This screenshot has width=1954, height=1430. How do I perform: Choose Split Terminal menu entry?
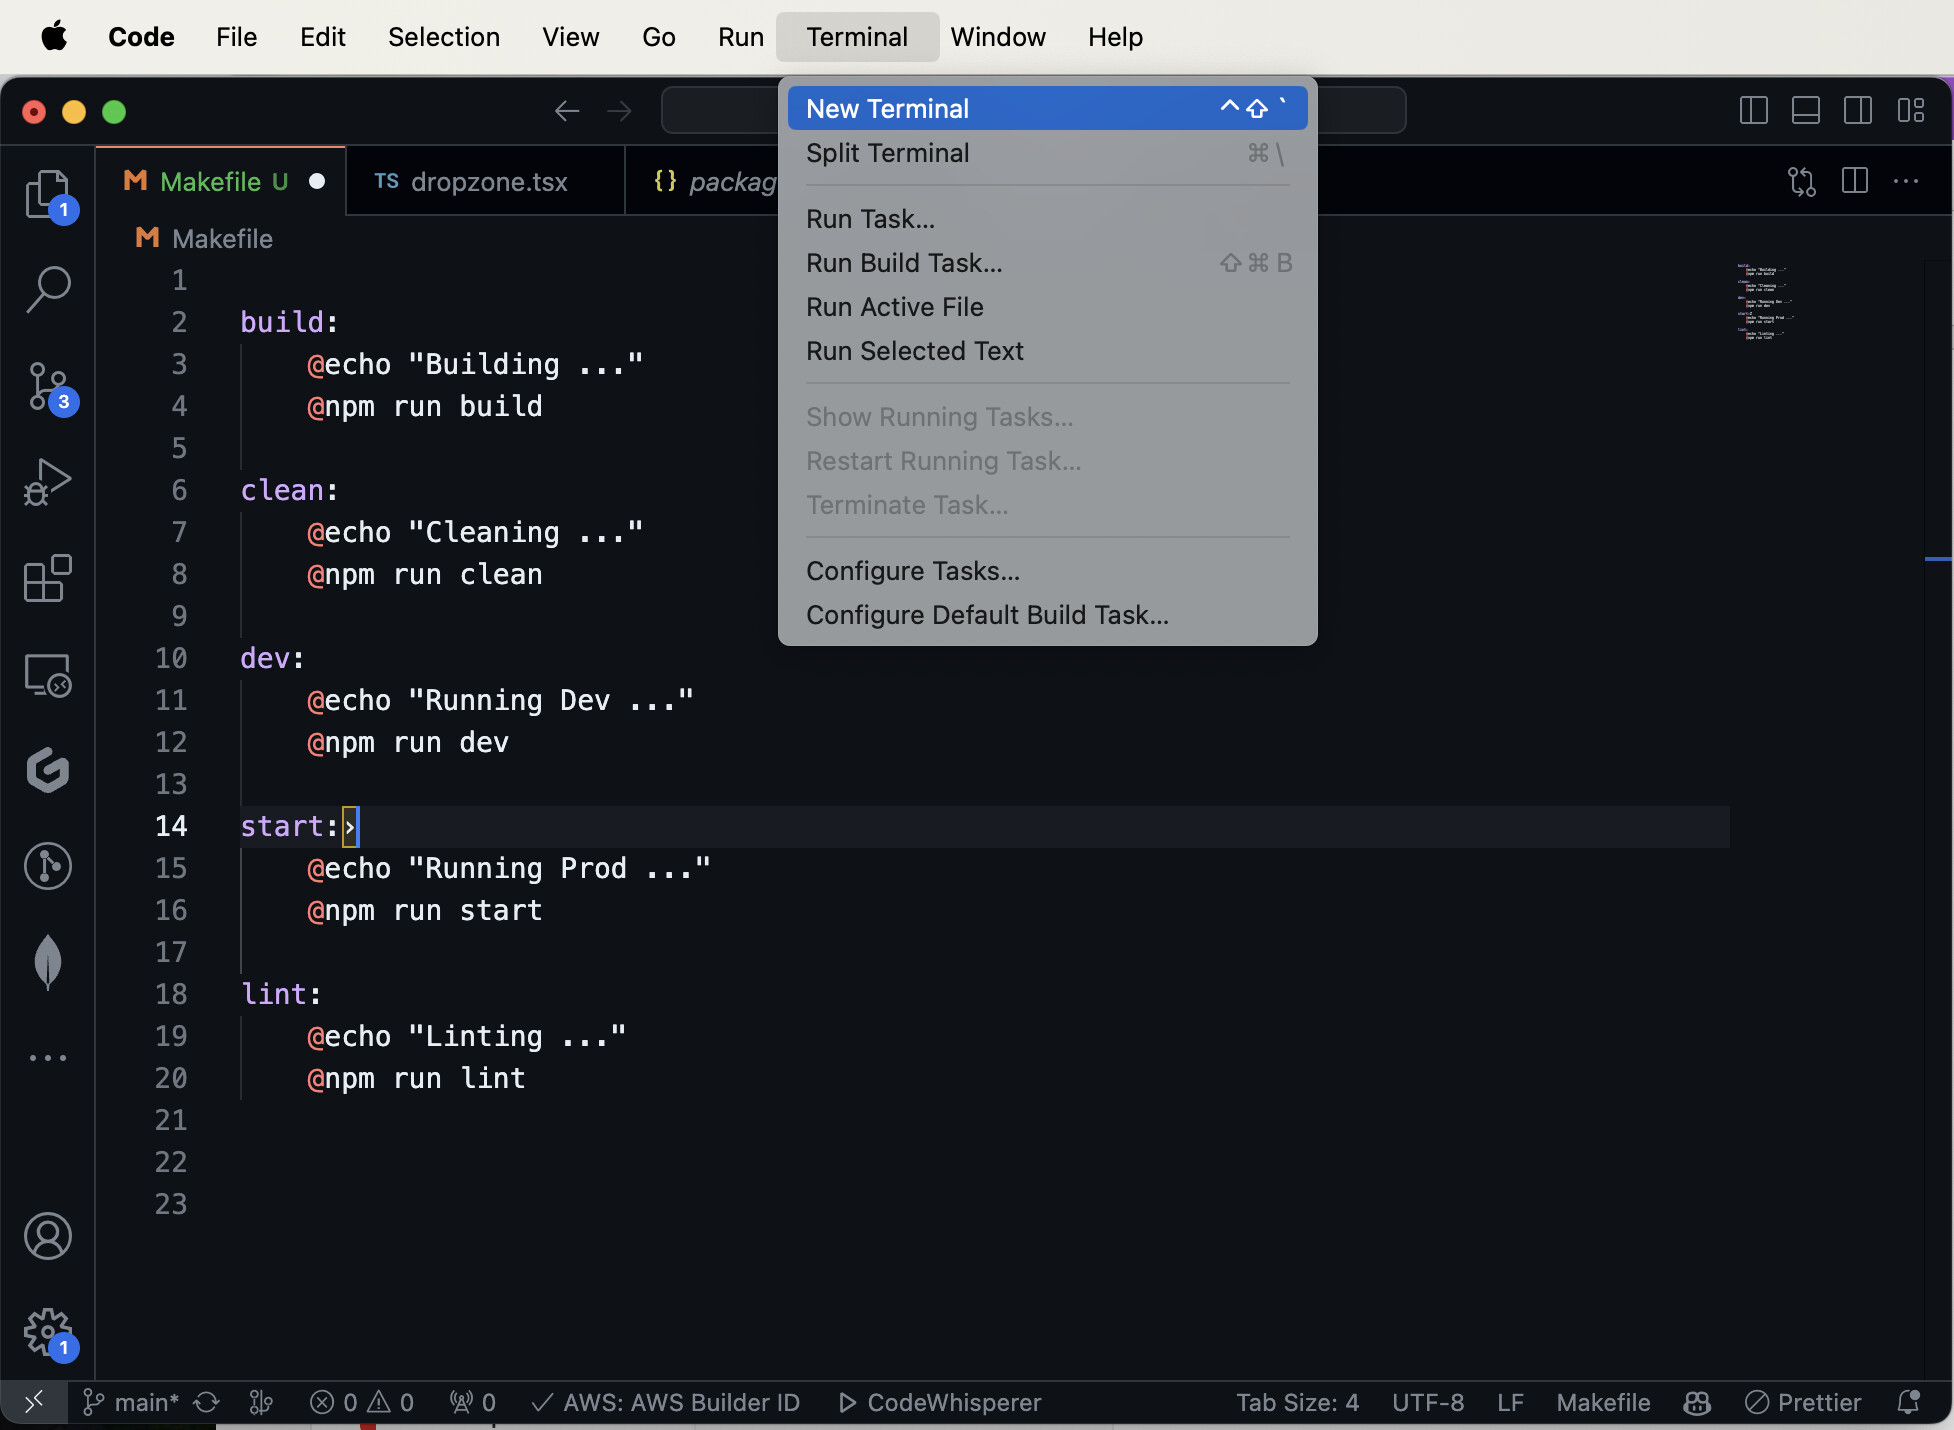[x=1047, y=153]
